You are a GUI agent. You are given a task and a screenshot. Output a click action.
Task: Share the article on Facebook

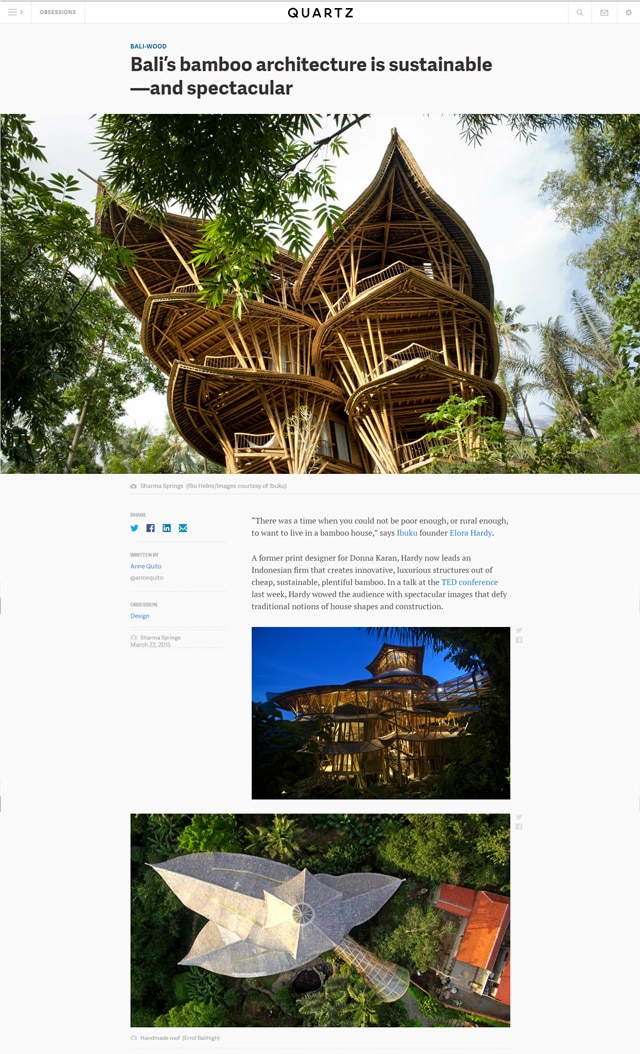[151, 528]
